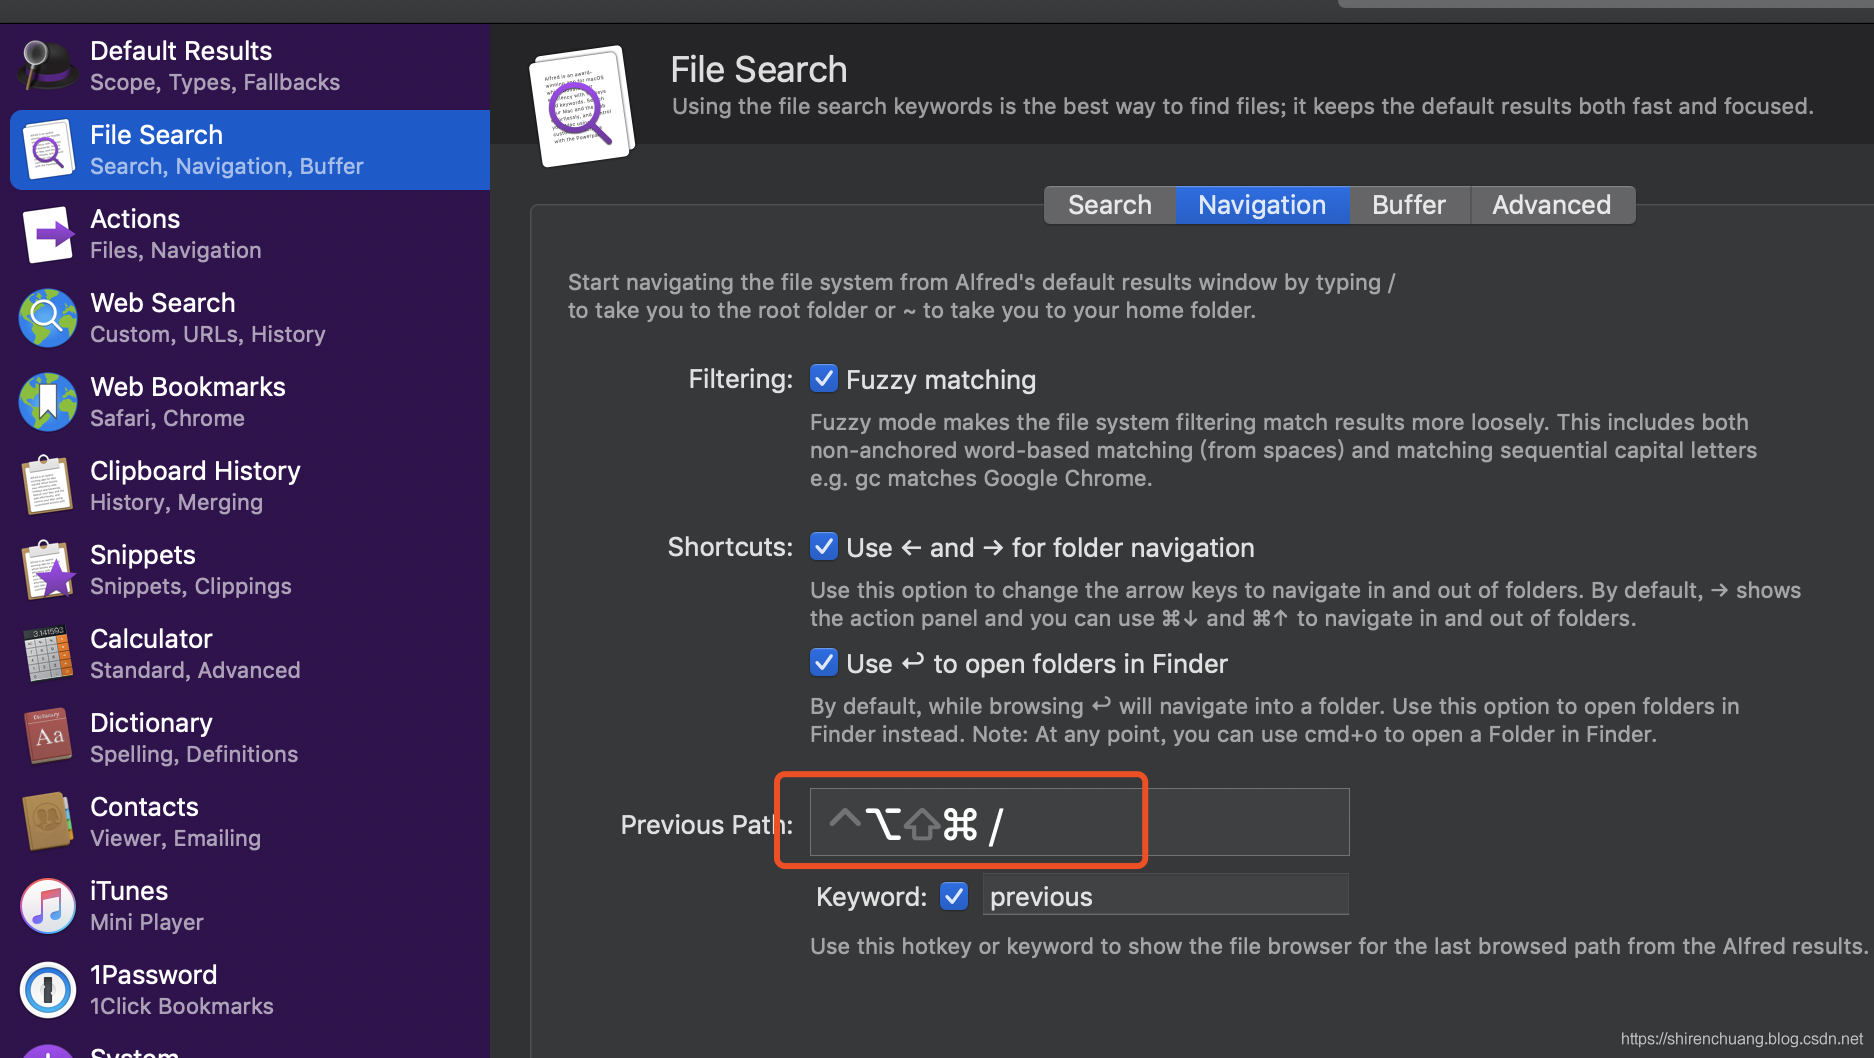Open the Advanced tab
The image size is (1874, 1058).
(1552, 205)
